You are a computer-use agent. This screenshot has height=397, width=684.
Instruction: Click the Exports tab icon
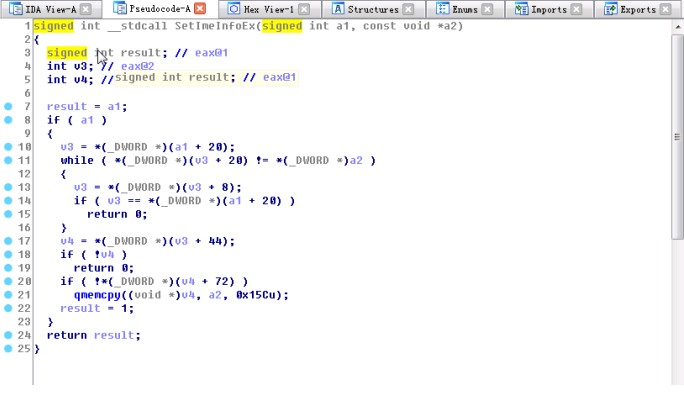tap(610, 9)
